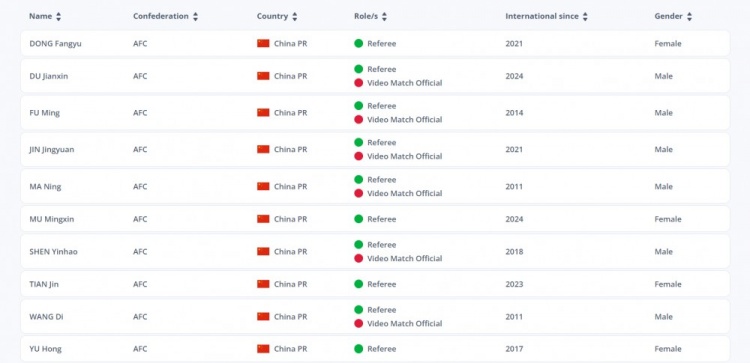Click China flag in DONG Fangyu row

263,44
